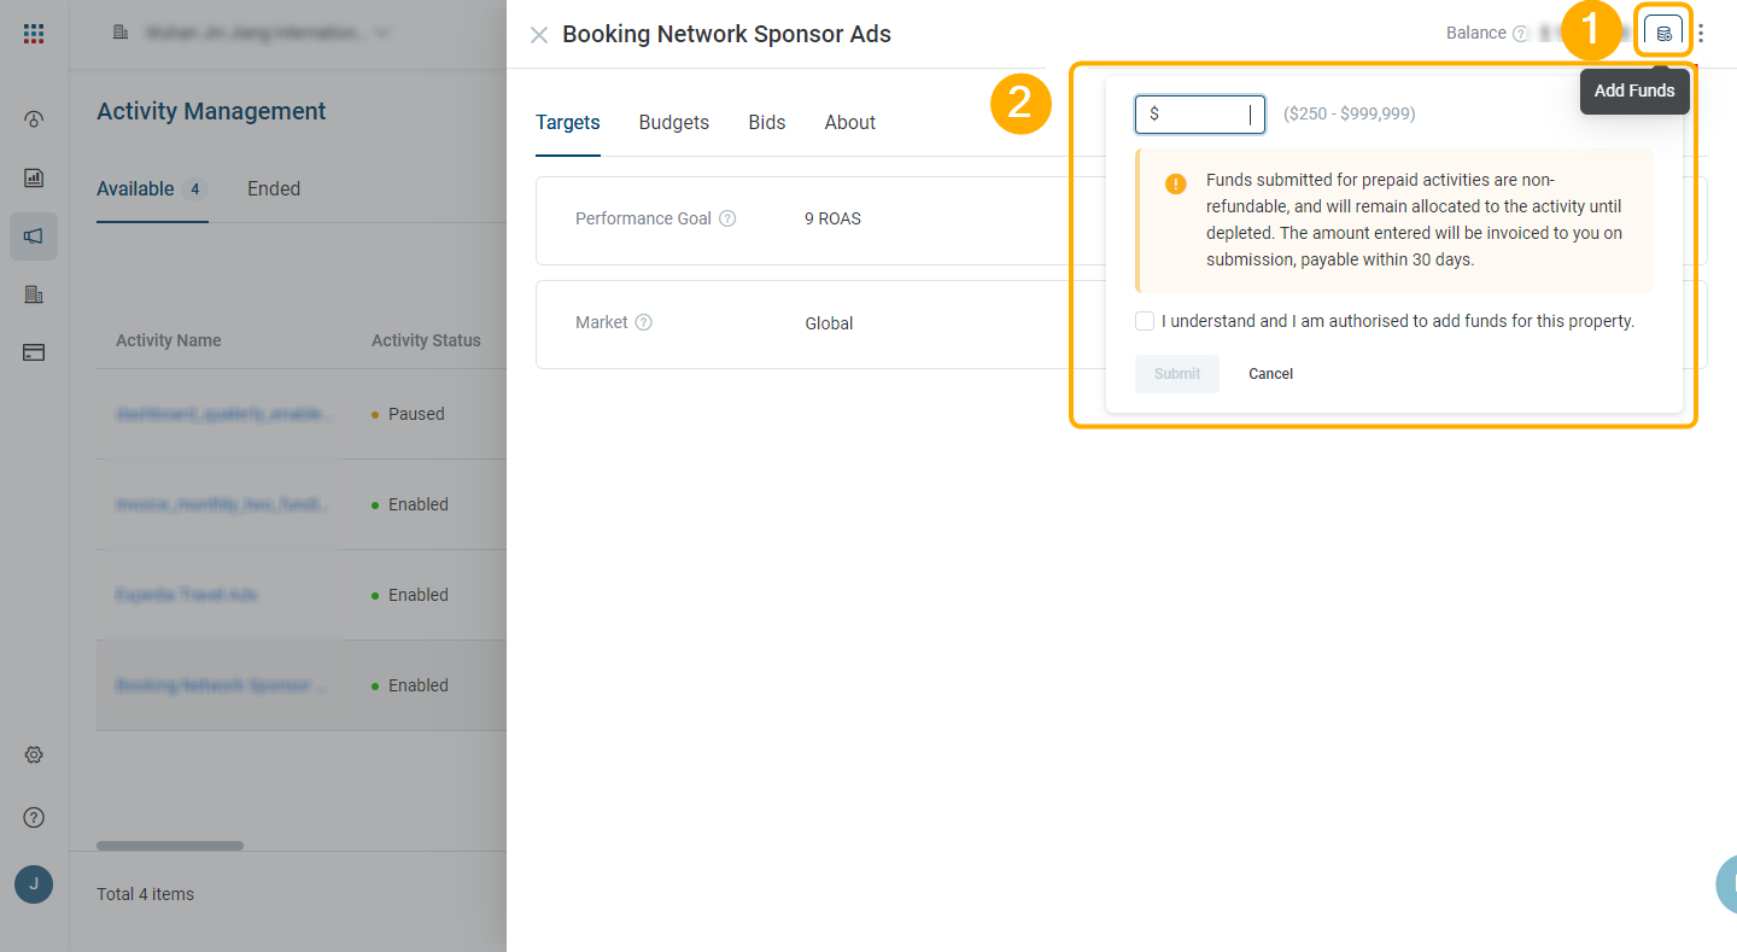Viewport: 1737px width, 952px height.
Task: Open the help question mark in sidebar
Action: pyautogui.click(x=34, y=818)
